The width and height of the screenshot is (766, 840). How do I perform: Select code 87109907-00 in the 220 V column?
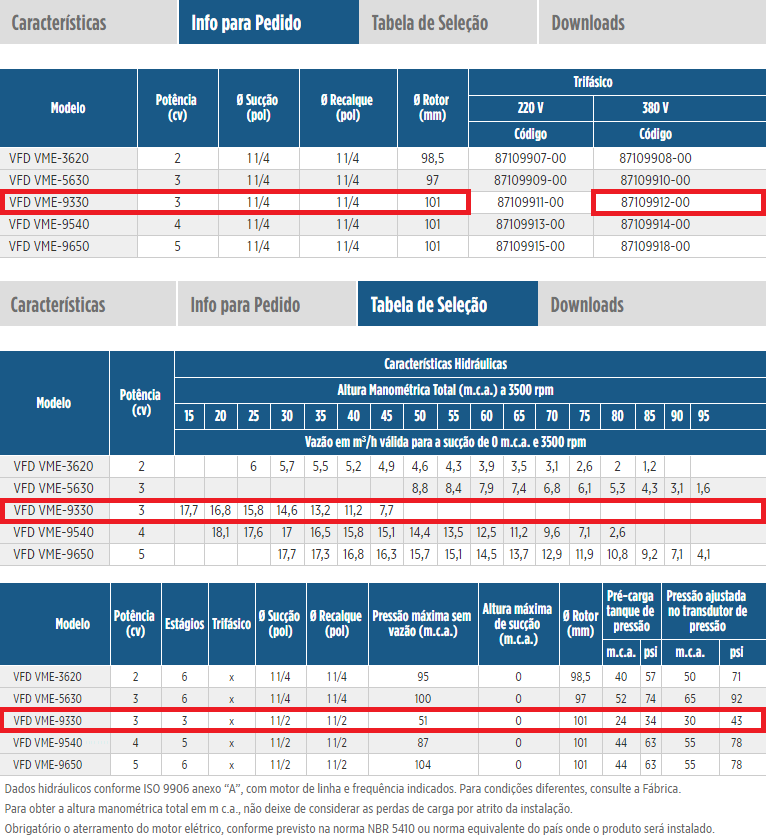(x=530, y=158)
